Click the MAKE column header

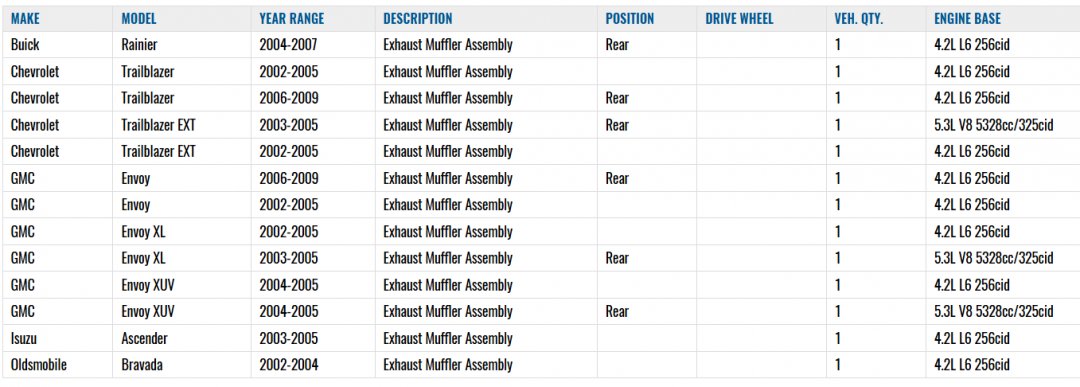[25, 19]
